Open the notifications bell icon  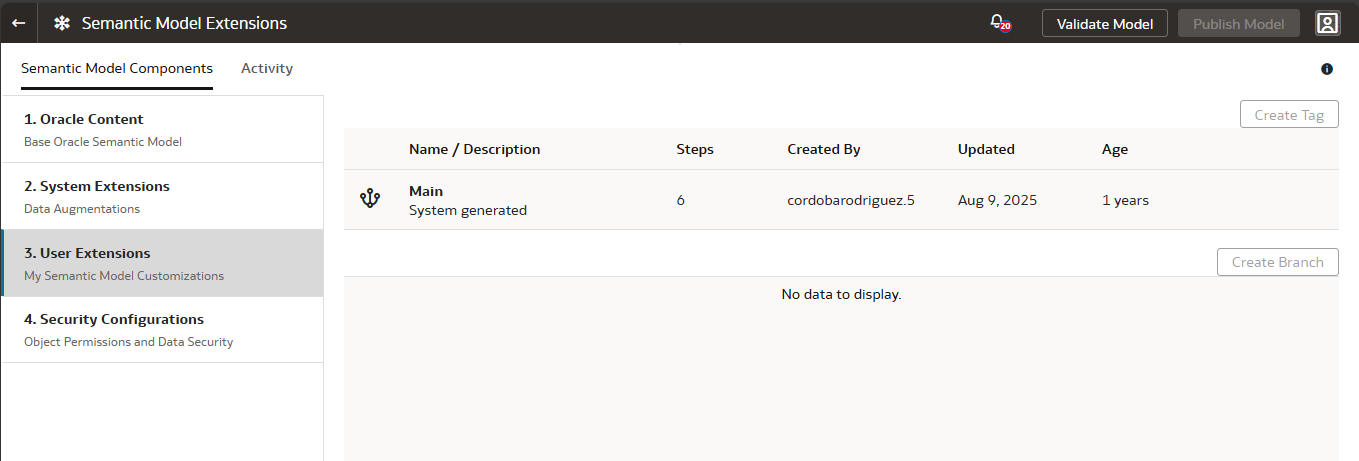(998, 22)
